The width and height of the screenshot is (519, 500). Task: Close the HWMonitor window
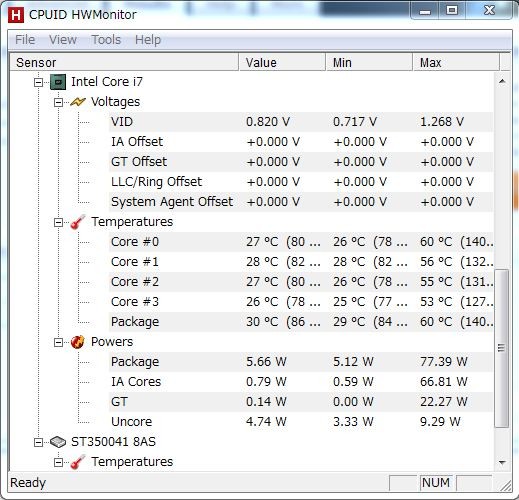[489, 11]
